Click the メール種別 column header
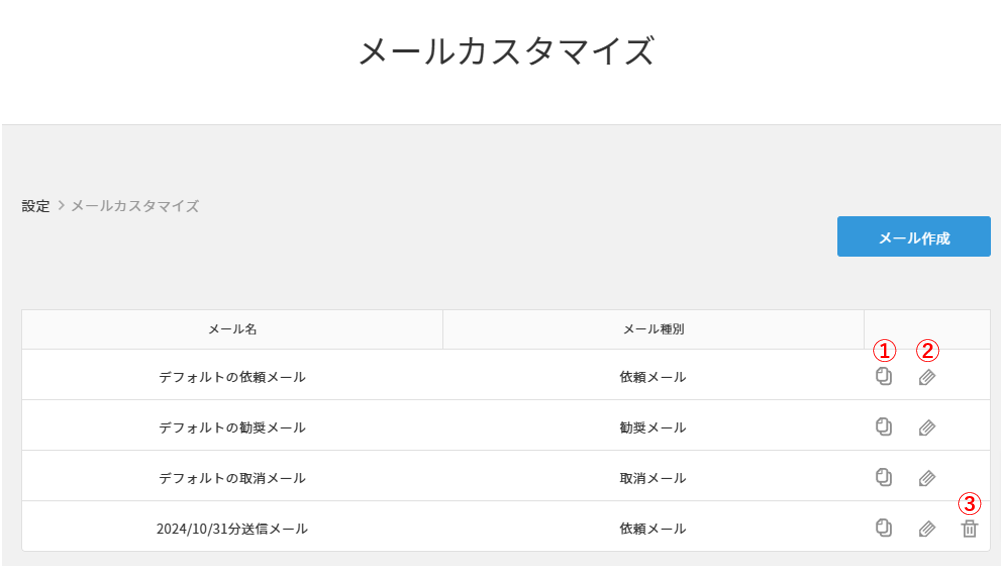The image size is (1005, 568). [653, 329]
